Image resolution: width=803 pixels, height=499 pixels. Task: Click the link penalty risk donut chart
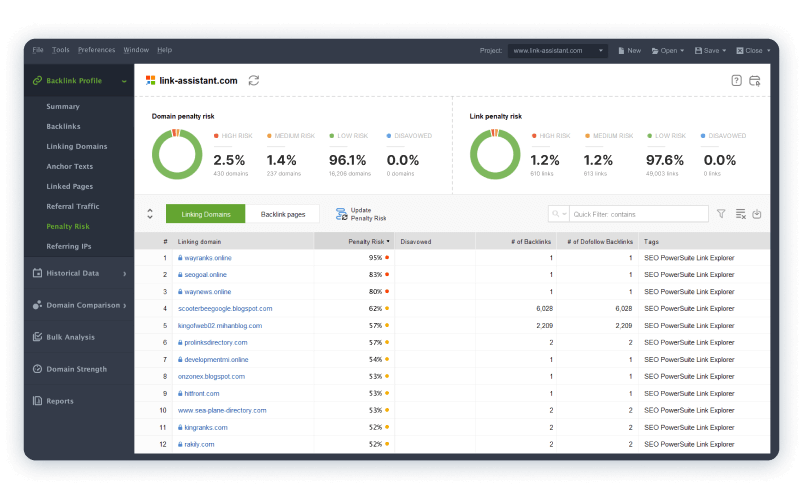pyautogui.click(x=495, y=154)
